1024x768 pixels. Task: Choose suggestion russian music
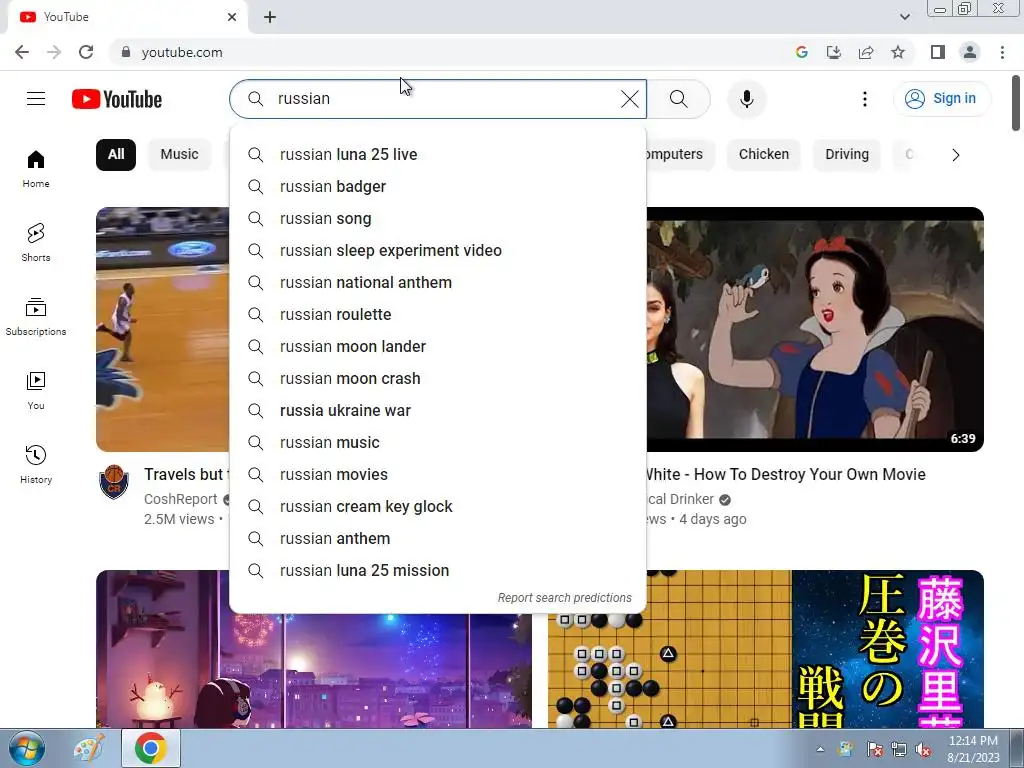[x=438, y=443]
